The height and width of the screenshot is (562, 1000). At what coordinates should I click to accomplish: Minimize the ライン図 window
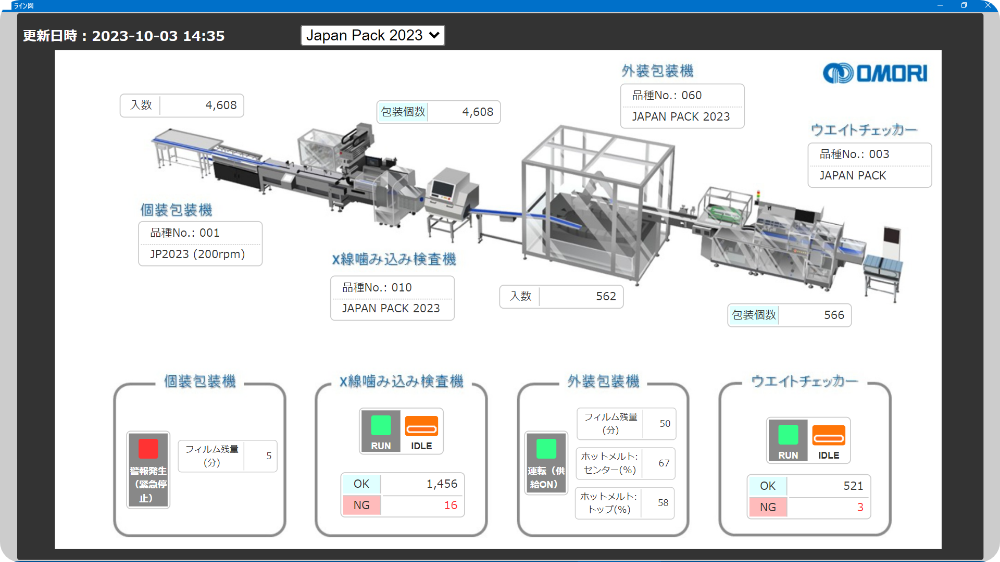(x=940, y=5)
